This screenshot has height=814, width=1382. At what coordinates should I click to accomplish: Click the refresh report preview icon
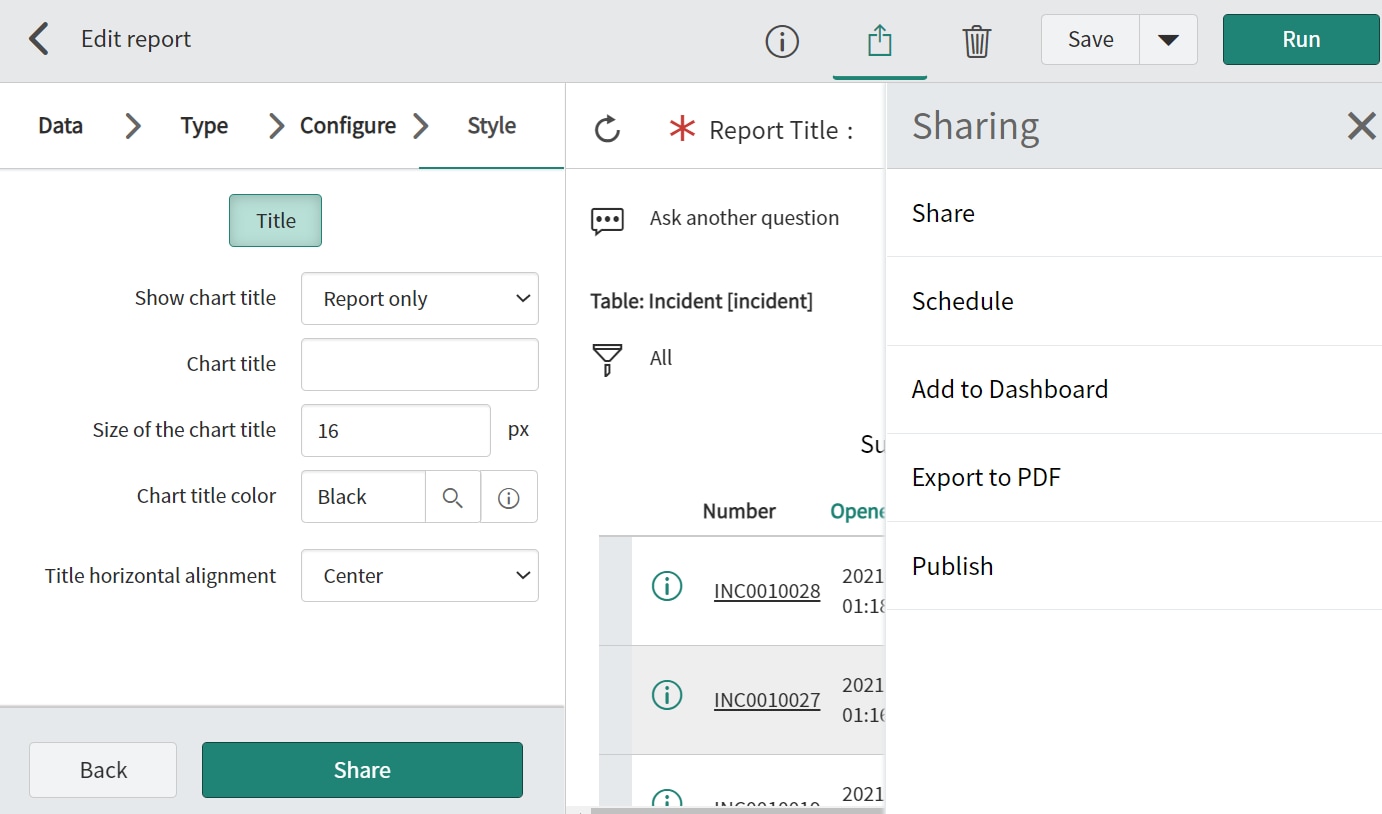608,129
